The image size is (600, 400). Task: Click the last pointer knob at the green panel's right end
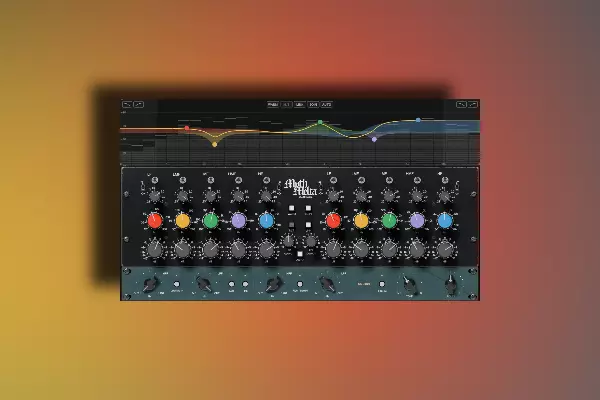pos(452,284)
